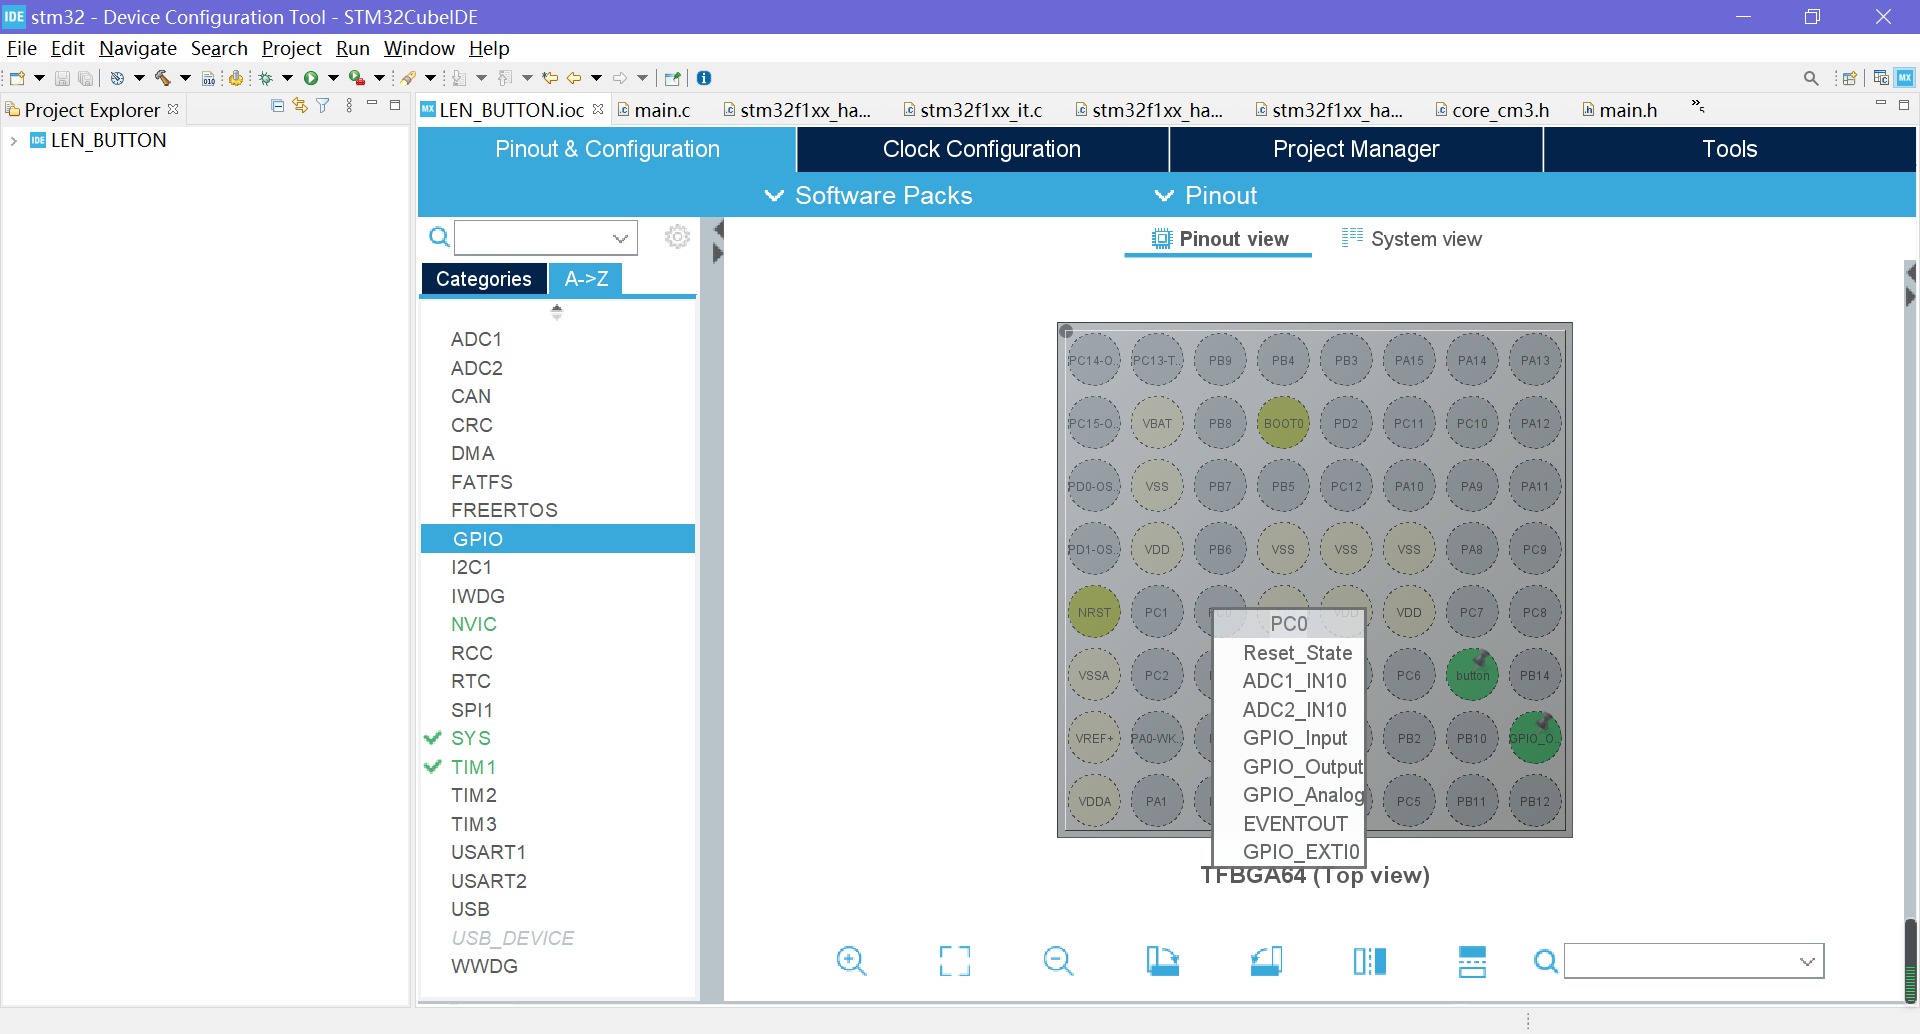The width and height of the screenshot is (1920, 1034).
Task: Click the New file toolbar icon
Action: (x=17, y=78)
